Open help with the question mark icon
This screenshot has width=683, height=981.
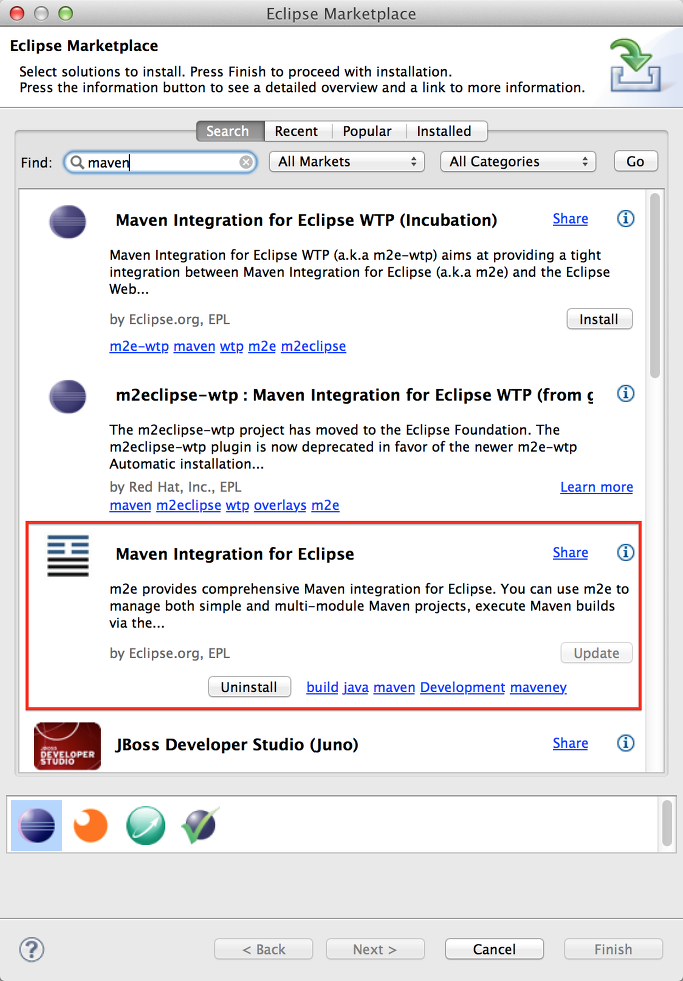31,949
